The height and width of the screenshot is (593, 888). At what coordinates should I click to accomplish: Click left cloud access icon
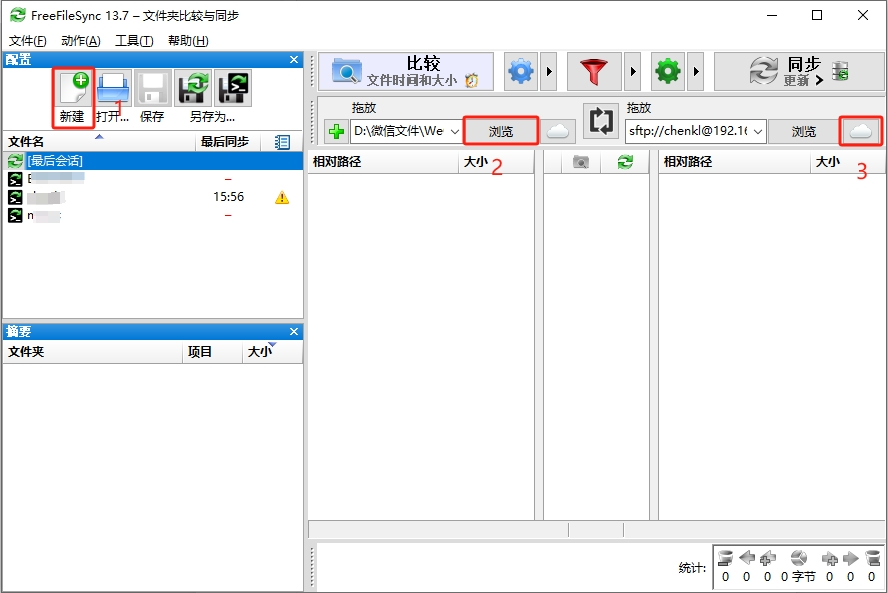(558, 131)
